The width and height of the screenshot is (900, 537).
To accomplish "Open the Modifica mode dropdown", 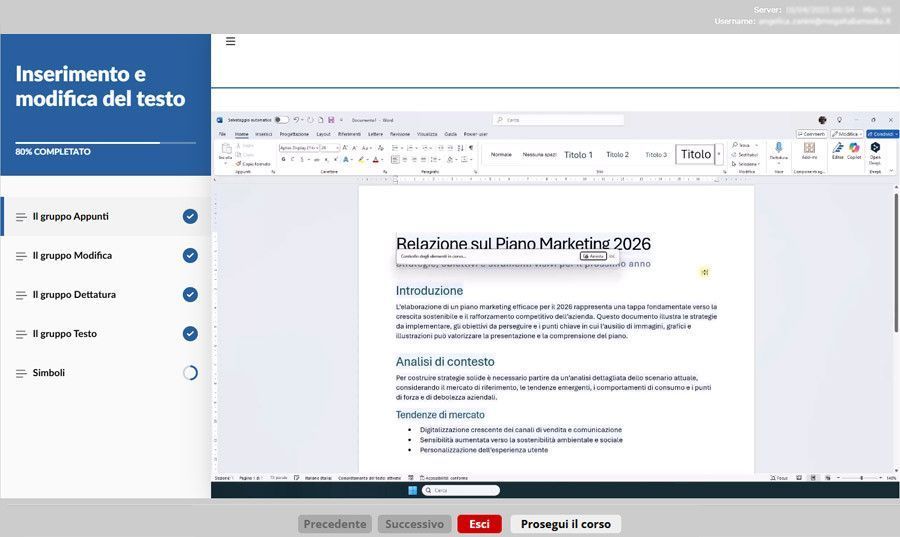I will tap(846, 133).
